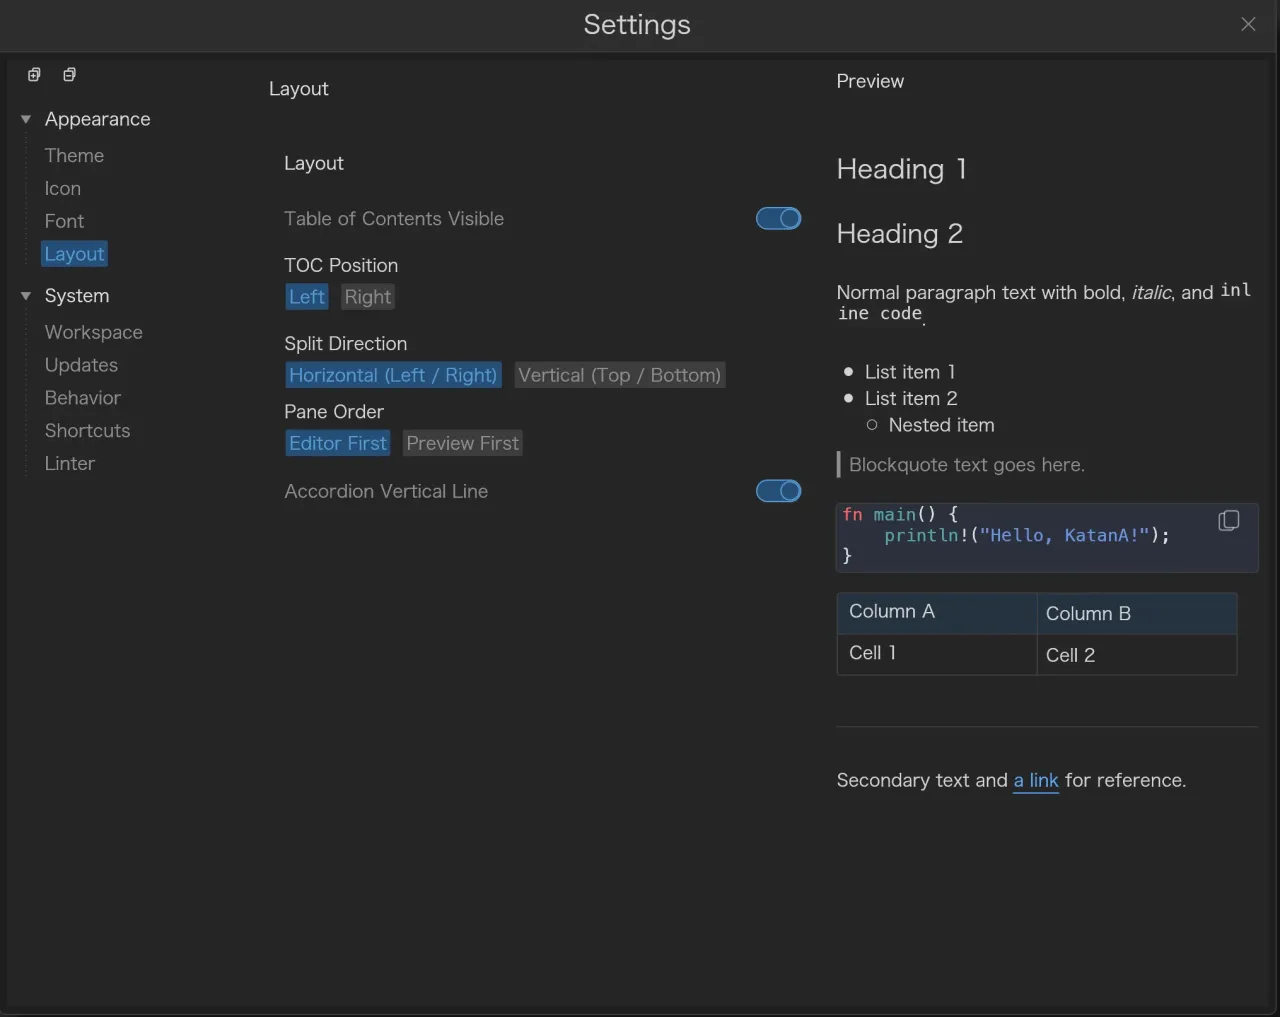Select Preview First pane order
1280x1017 pixels.
pos(462,443)
